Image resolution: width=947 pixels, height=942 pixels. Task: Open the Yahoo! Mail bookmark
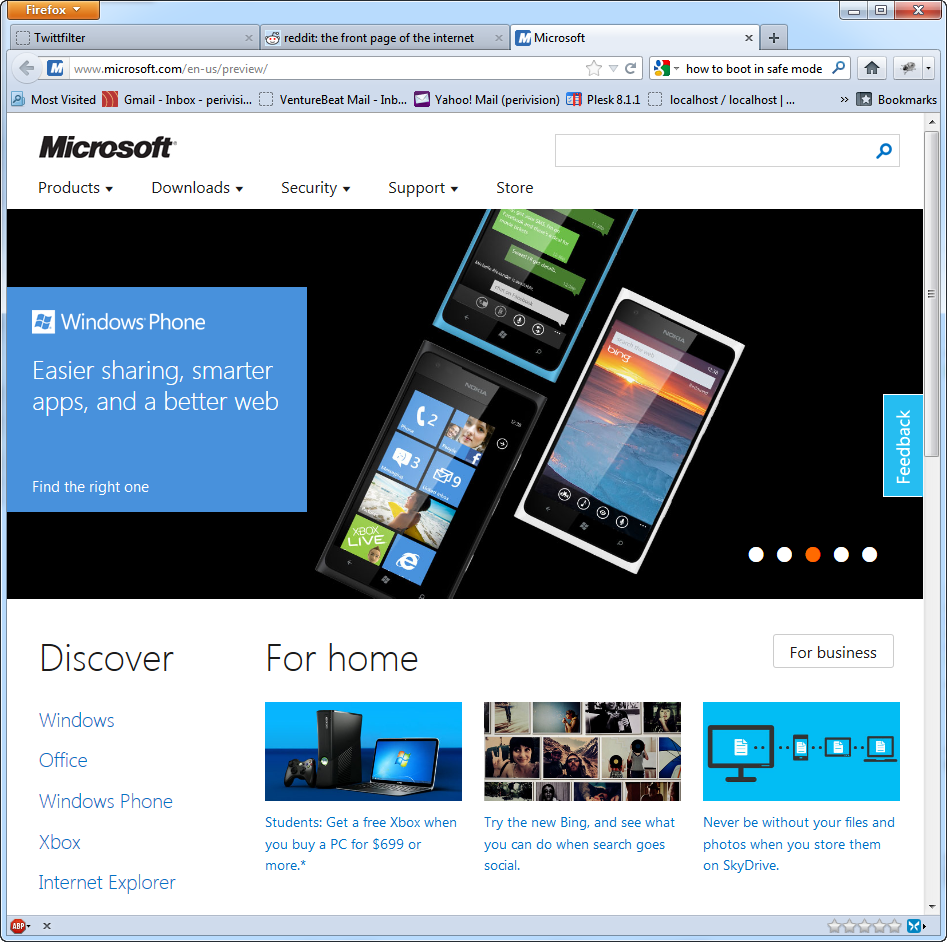pos(487,100)
